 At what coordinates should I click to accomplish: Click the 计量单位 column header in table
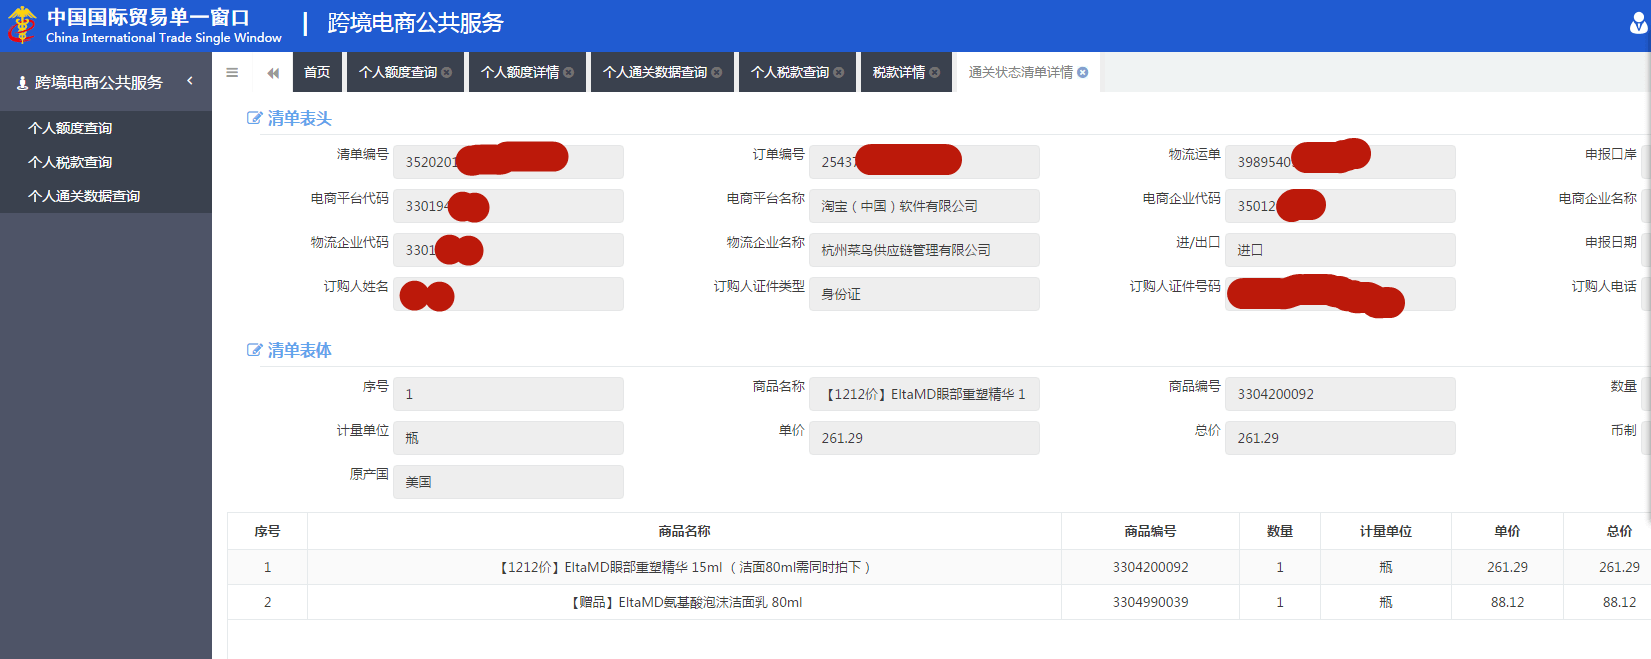[1386, 531]
